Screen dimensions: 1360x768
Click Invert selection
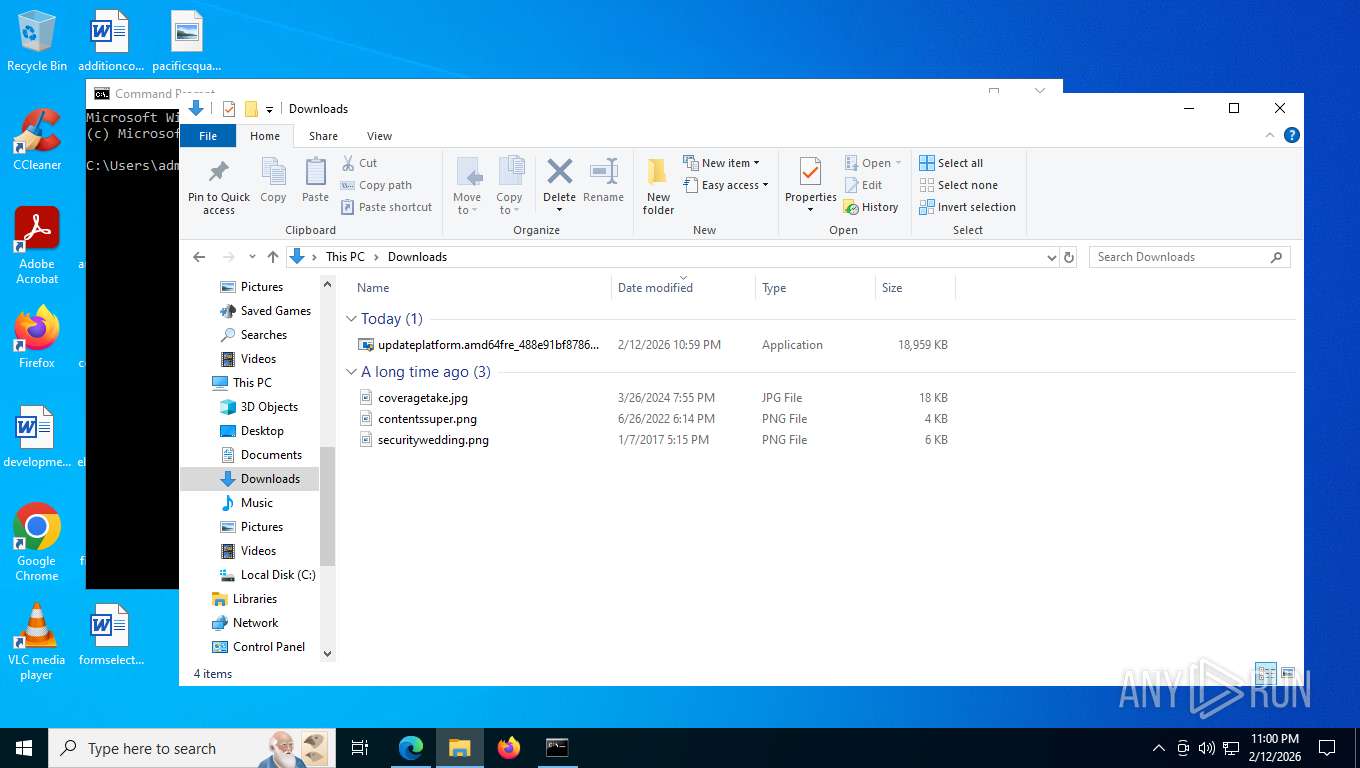coord(967,207)
